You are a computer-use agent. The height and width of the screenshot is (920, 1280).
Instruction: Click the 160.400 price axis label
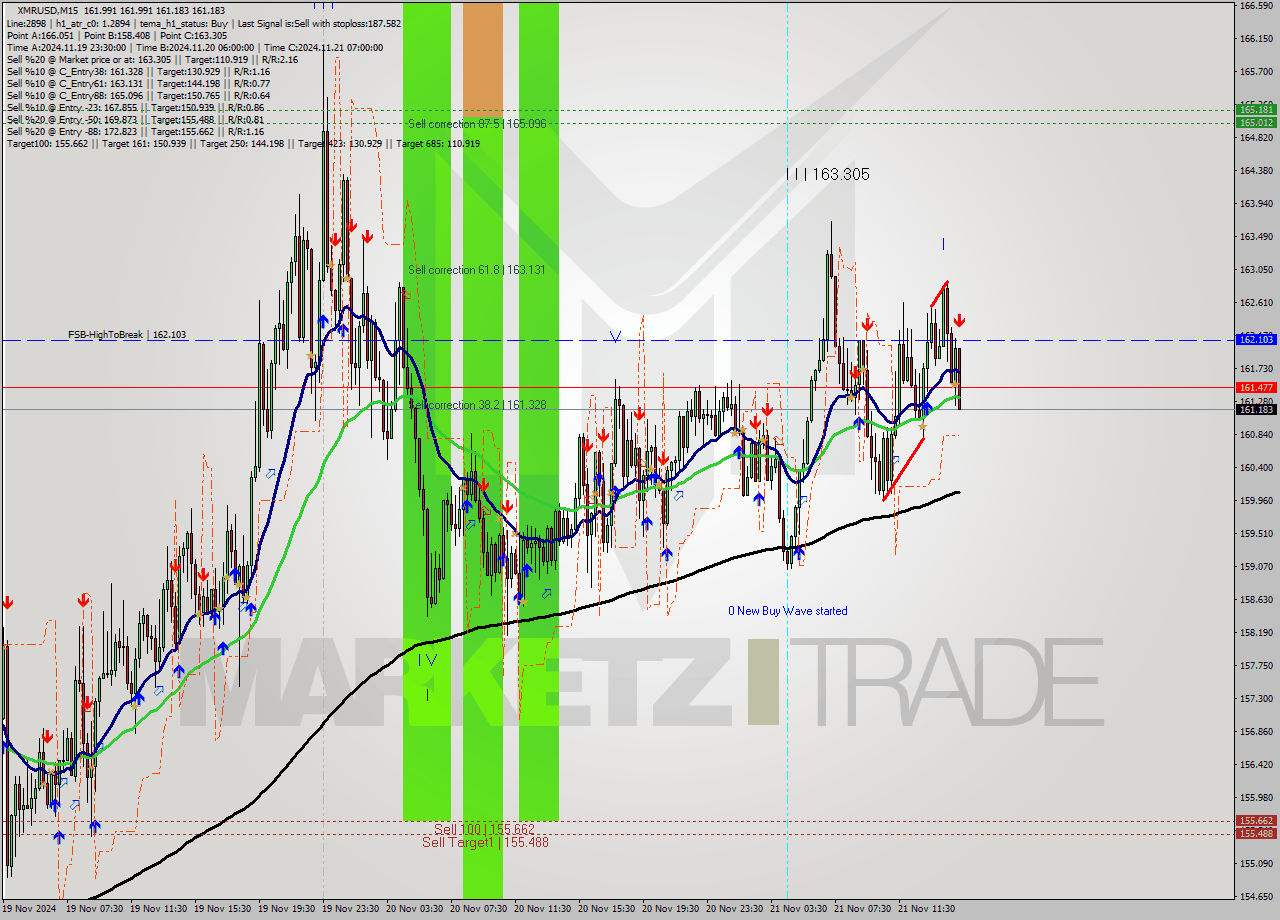tap(1255, 468)
